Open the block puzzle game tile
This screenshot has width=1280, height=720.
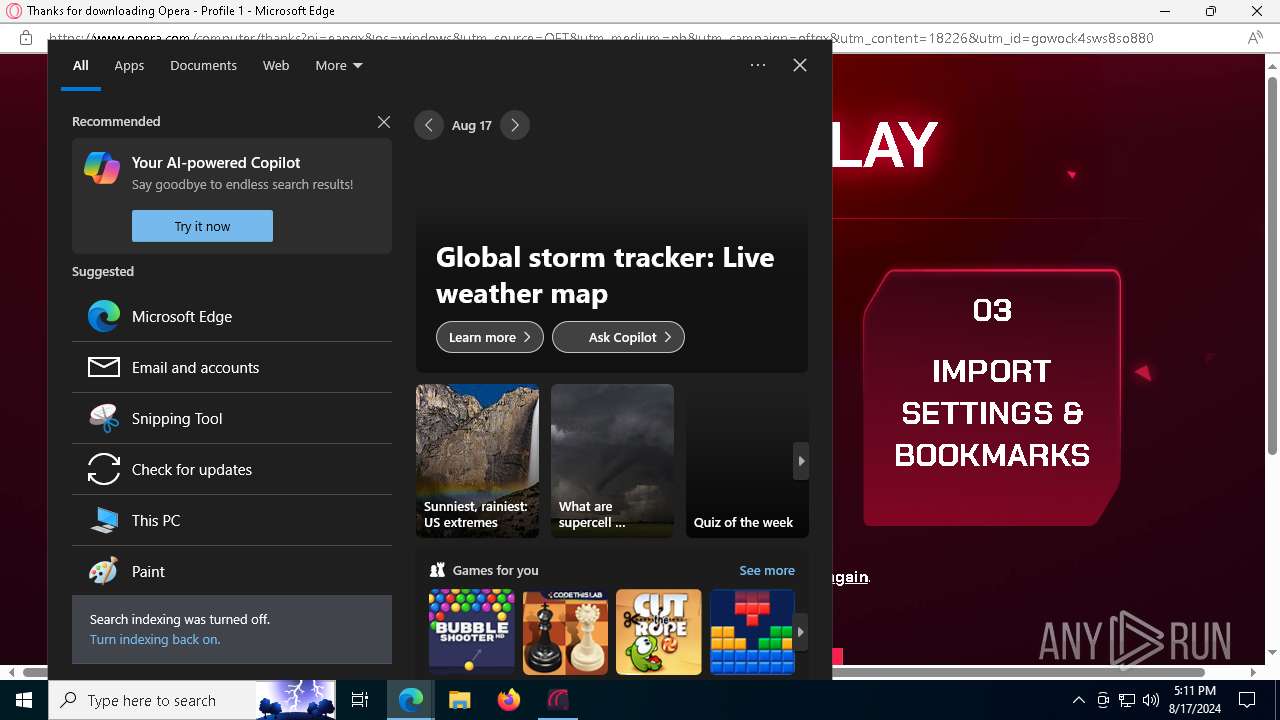pyautogui.click(x=752, y=631)
